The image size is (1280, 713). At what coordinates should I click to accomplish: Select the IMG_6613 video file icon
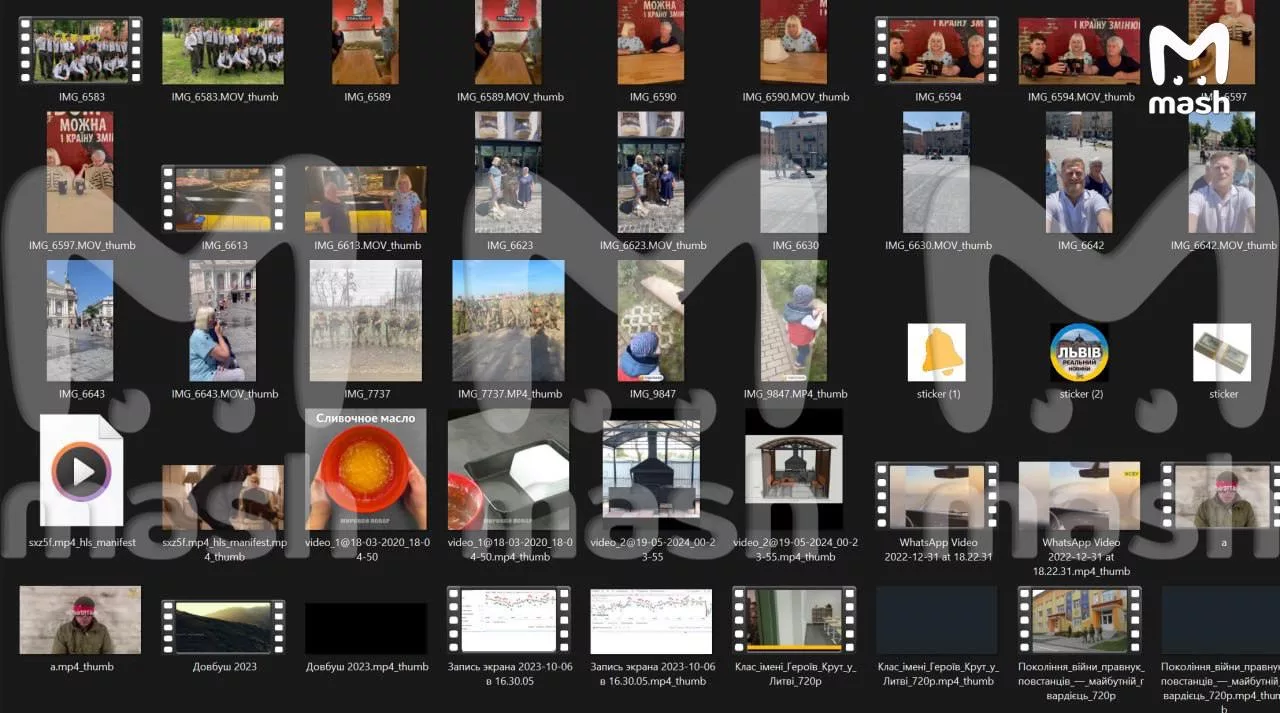tap(224, 199)
